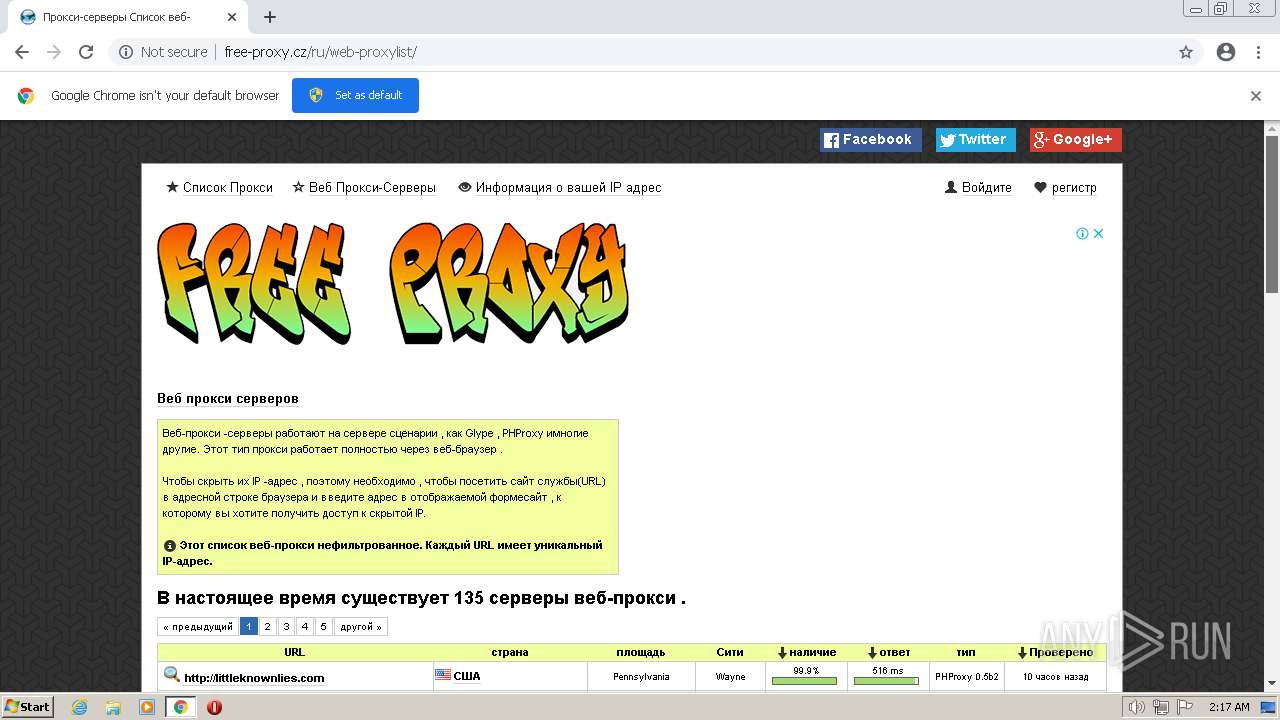Go to the предыдущий previous page
Viewport: 1280px width, 720px height.
pos(197,627)
